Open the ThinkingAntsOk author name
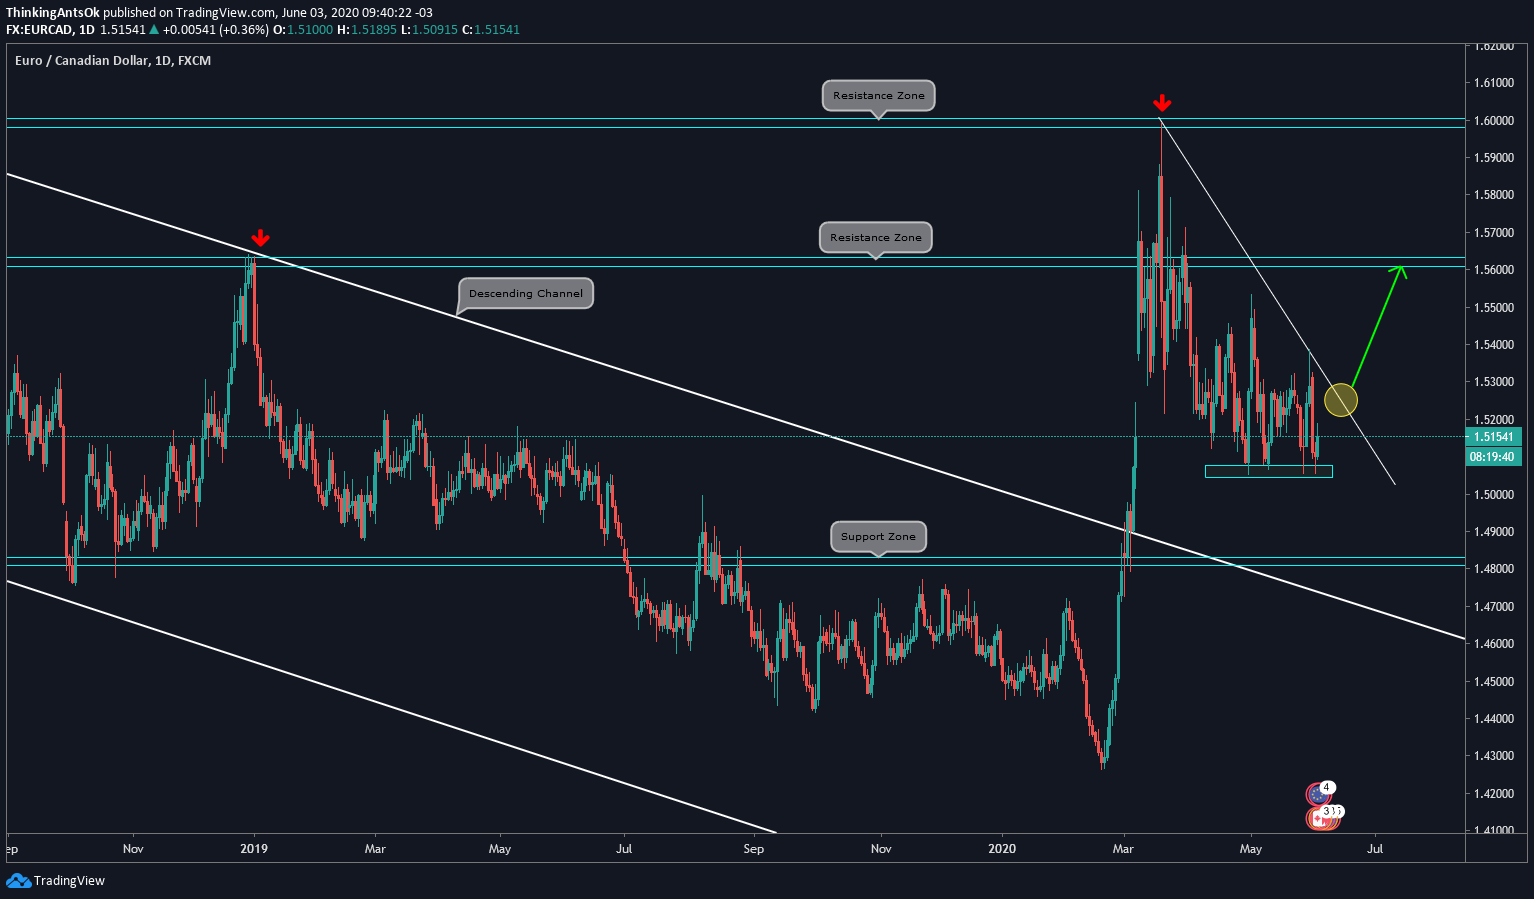 click(52, 13)
